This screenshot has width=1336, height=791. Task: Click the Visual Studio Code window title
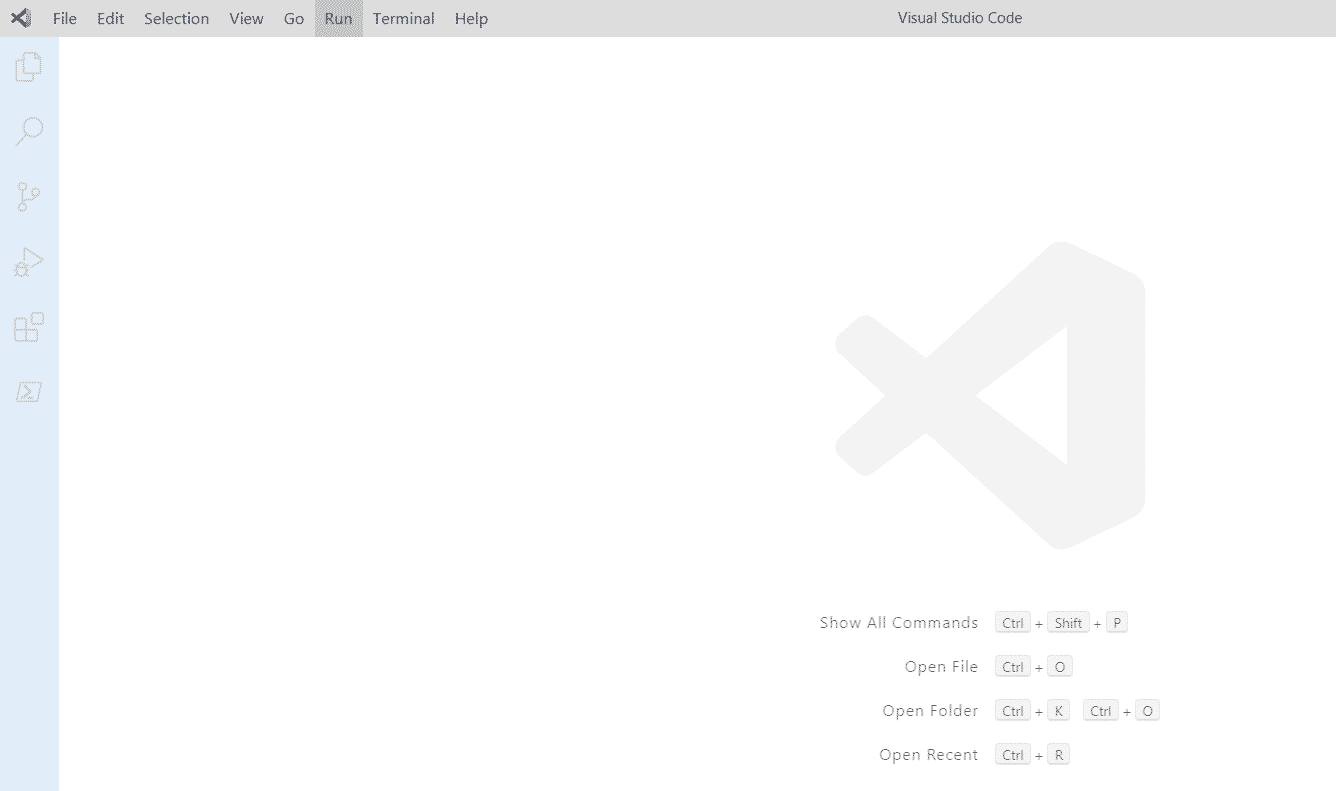coord(959,18)
